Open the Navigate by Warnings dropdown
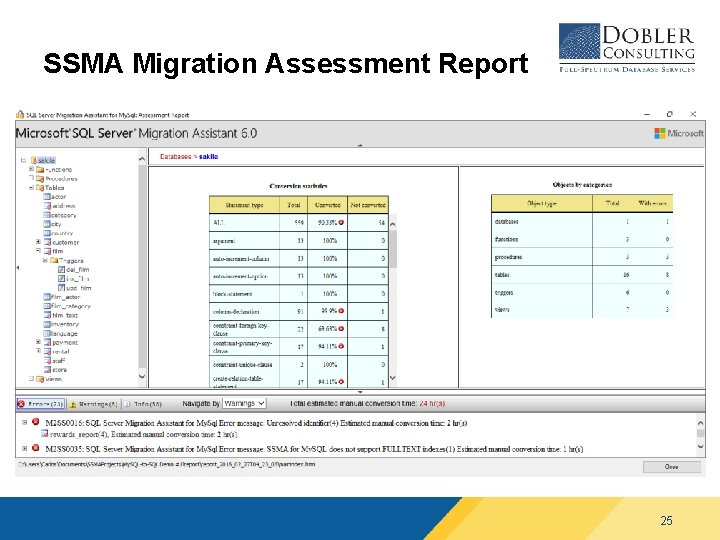Viewport: 720px width, 540px height. click(x=244, y=403)
